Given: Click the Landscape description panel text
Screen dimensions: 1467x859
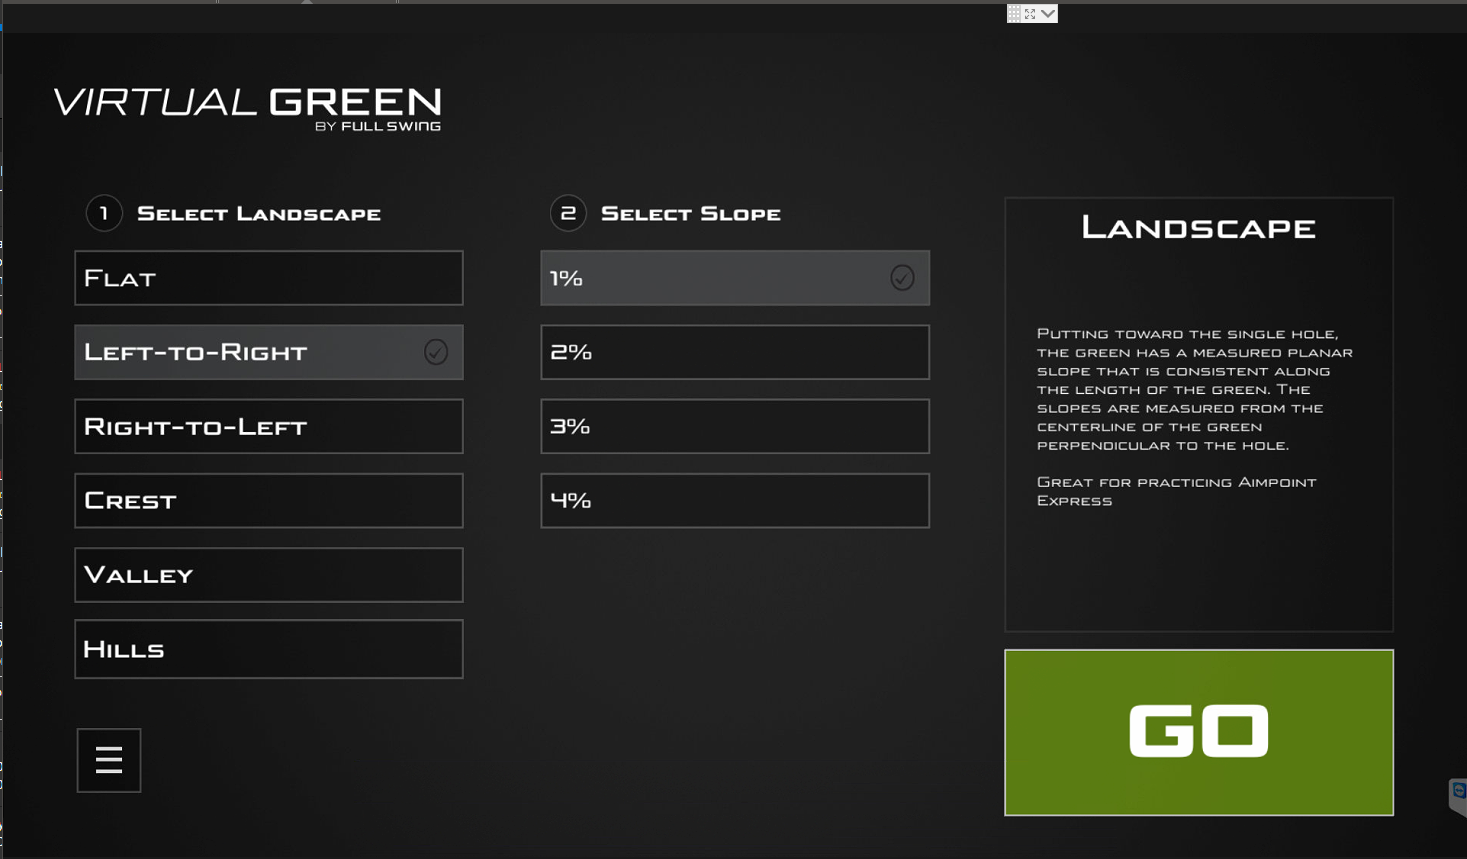Looking at the screenshot, I should 1197,390.
